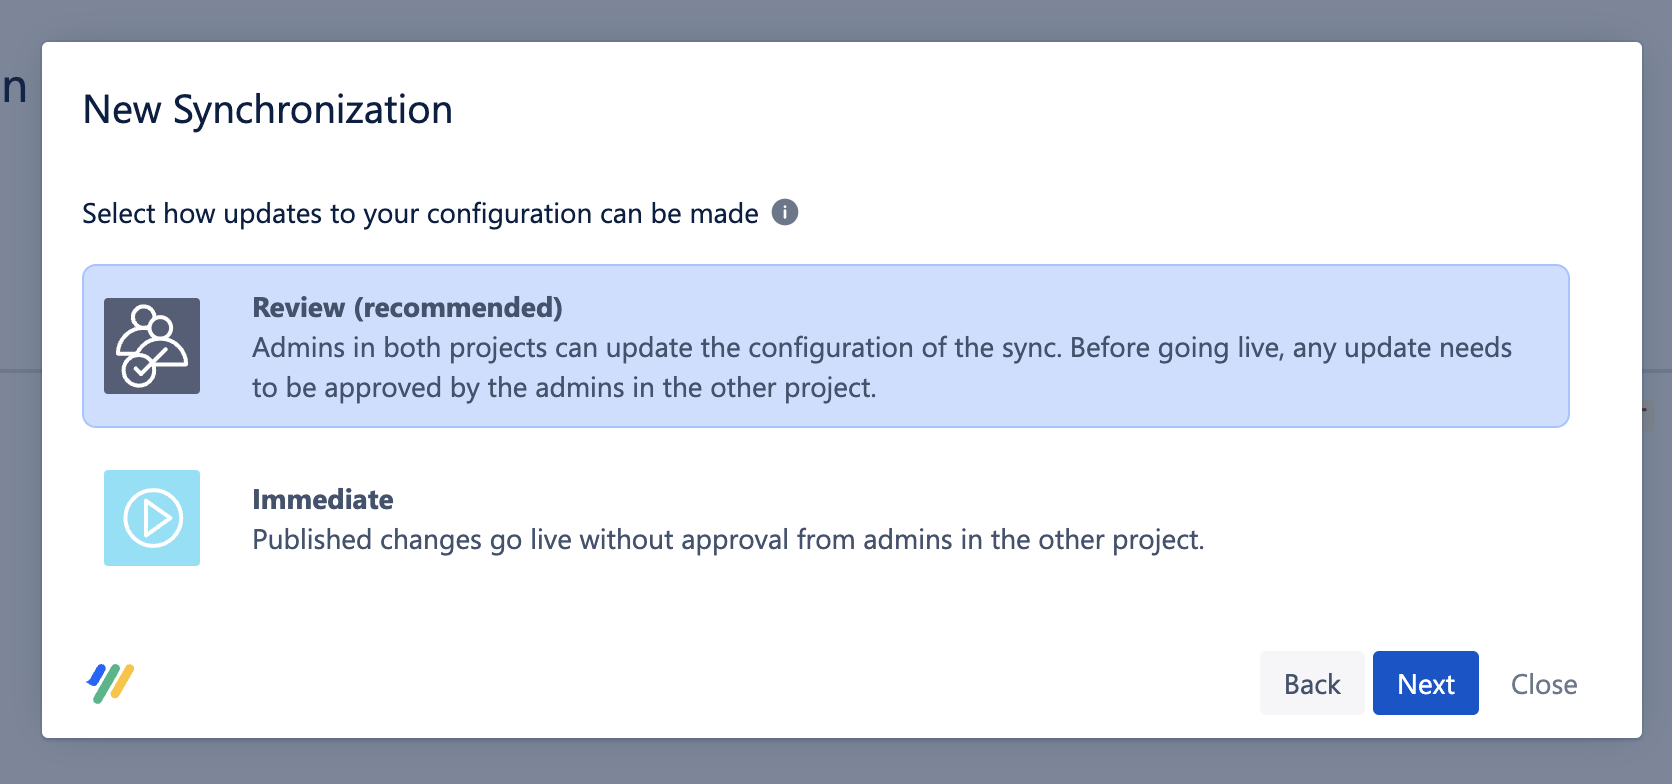
Task: Click the Immediate option description text
Action: tap(728, 539)
